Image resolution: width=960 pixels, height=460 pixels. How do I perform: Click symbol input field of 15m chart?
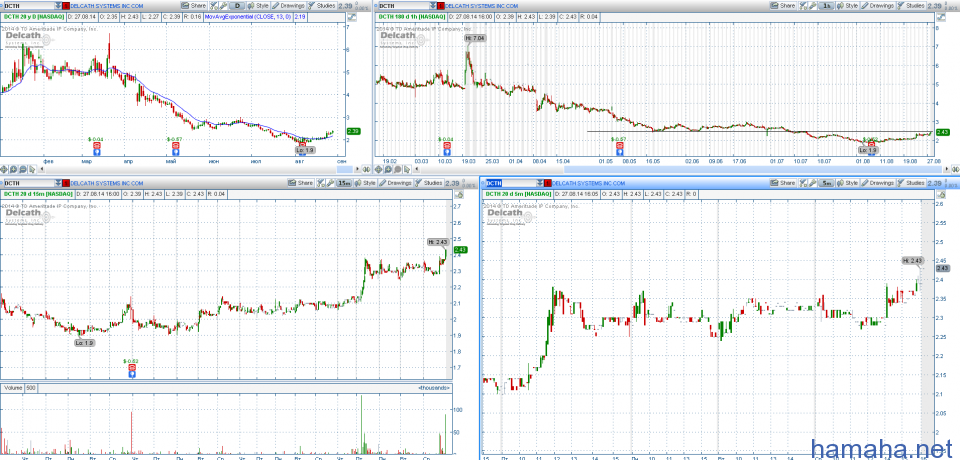pyautogui.click(x=29, y=183)
